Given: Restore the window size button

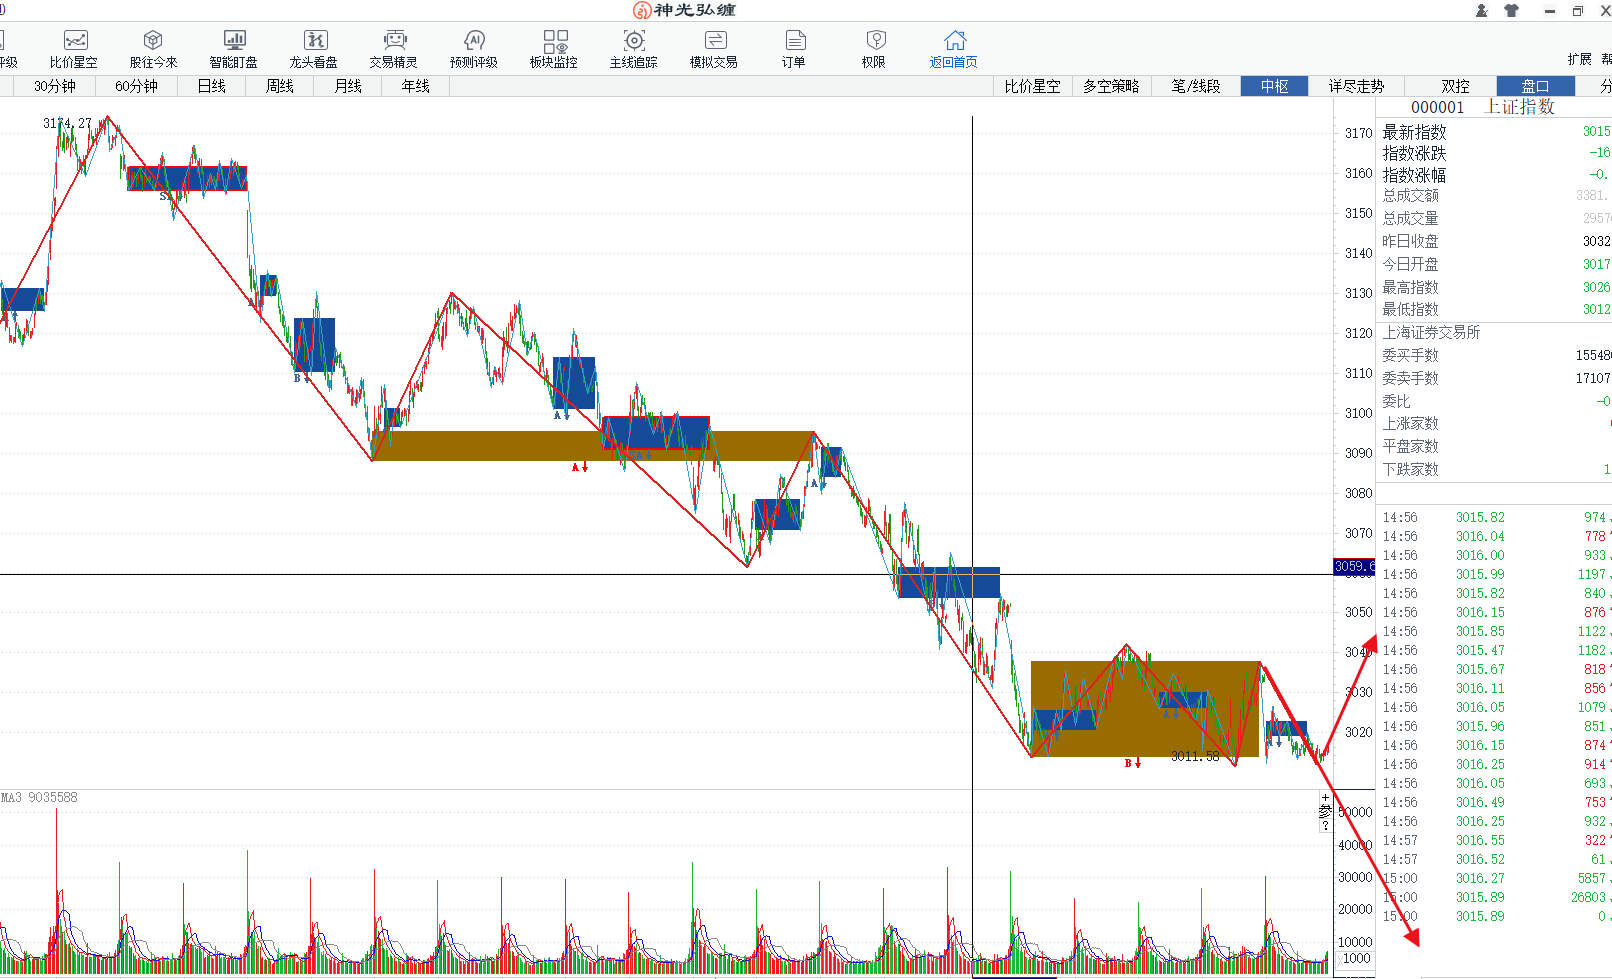Looking at the screenshot, I should 1578,10.
